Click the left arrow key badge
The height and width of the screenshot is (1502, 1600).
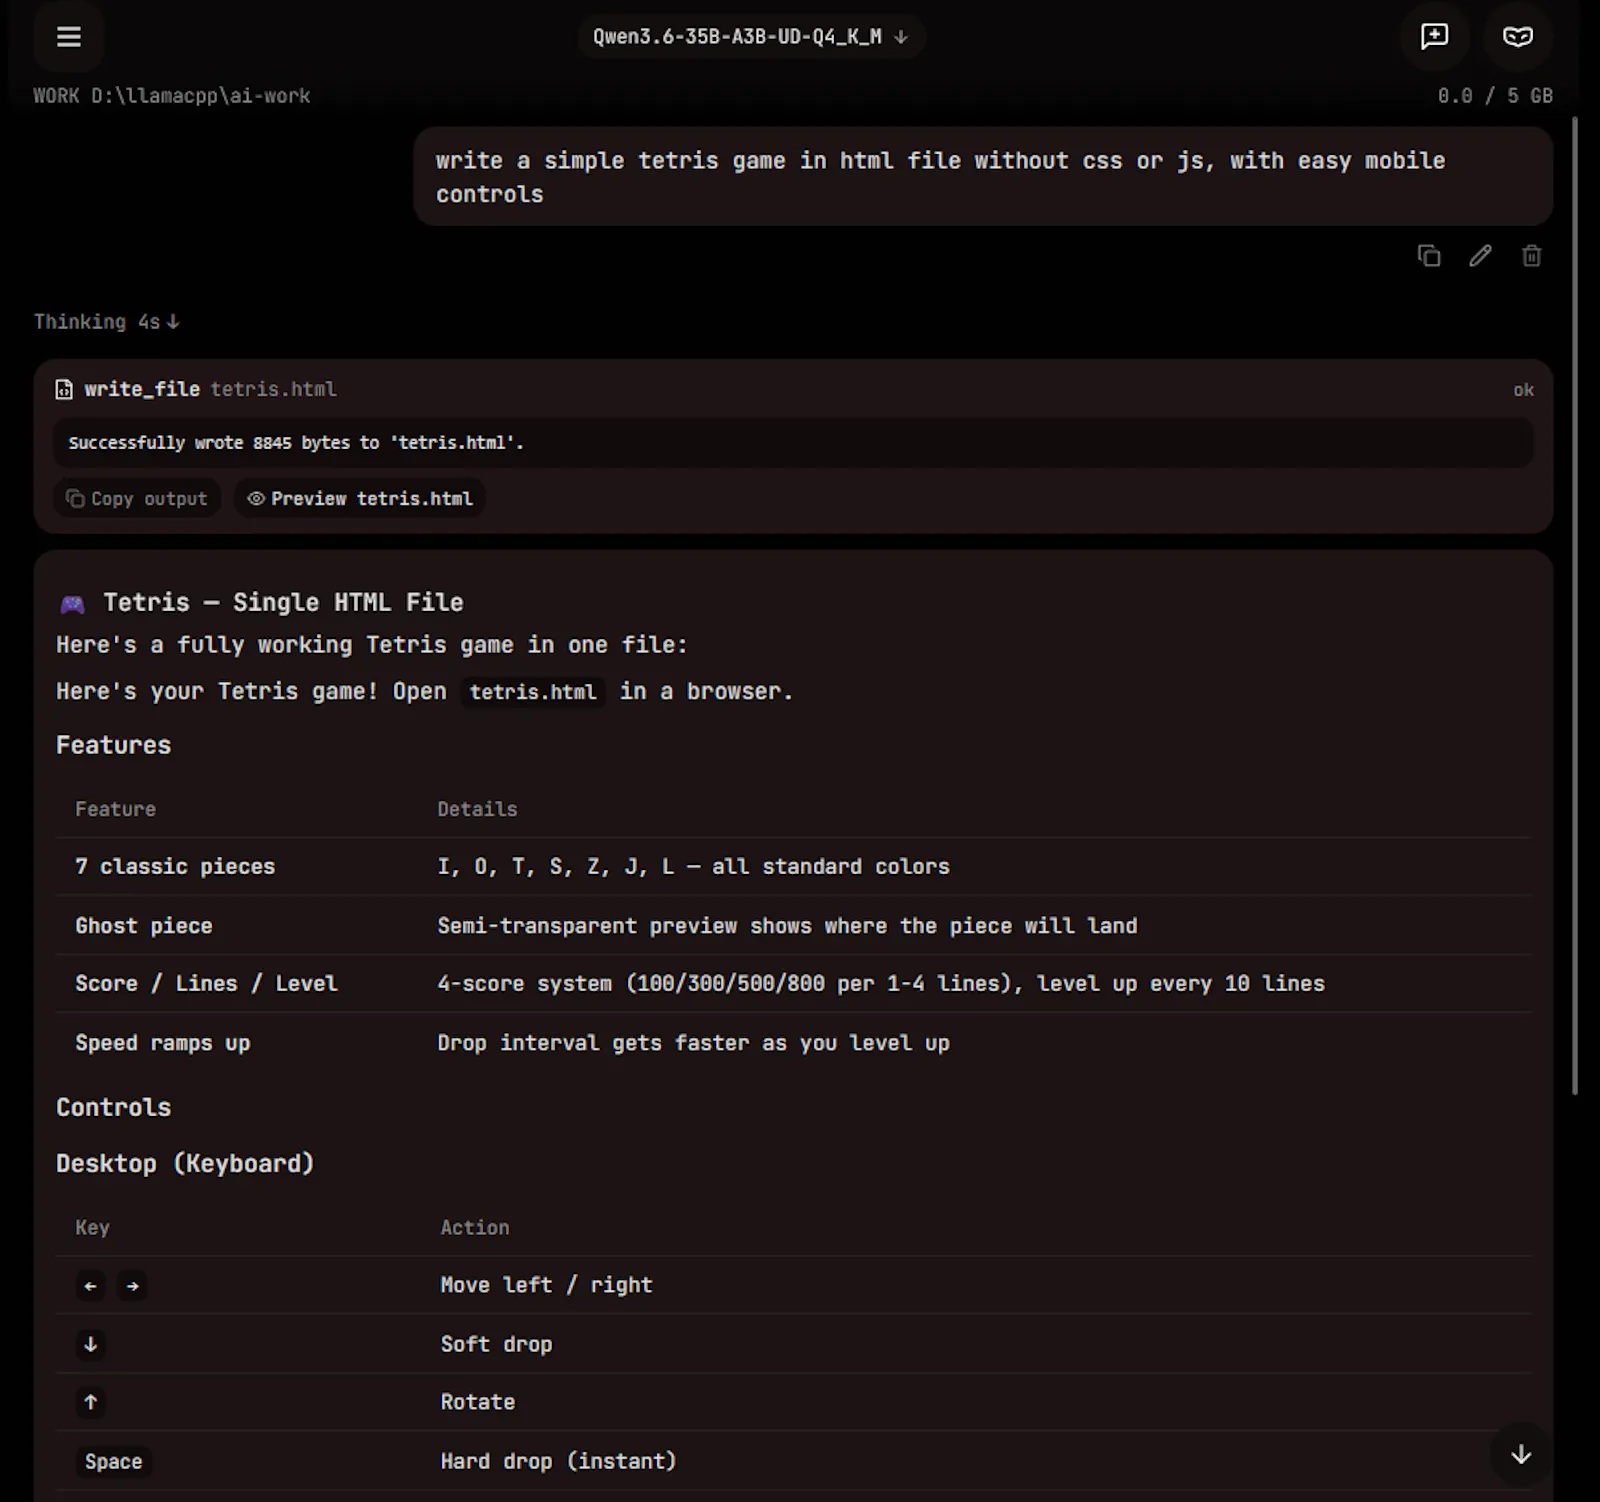[91, 1286]
